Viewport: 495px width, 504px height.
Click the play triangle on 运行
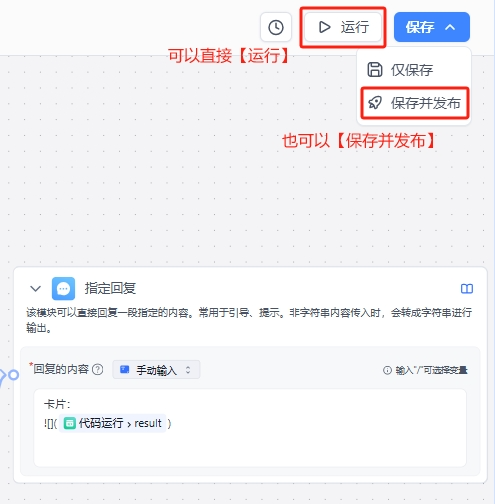pos(324,27)
